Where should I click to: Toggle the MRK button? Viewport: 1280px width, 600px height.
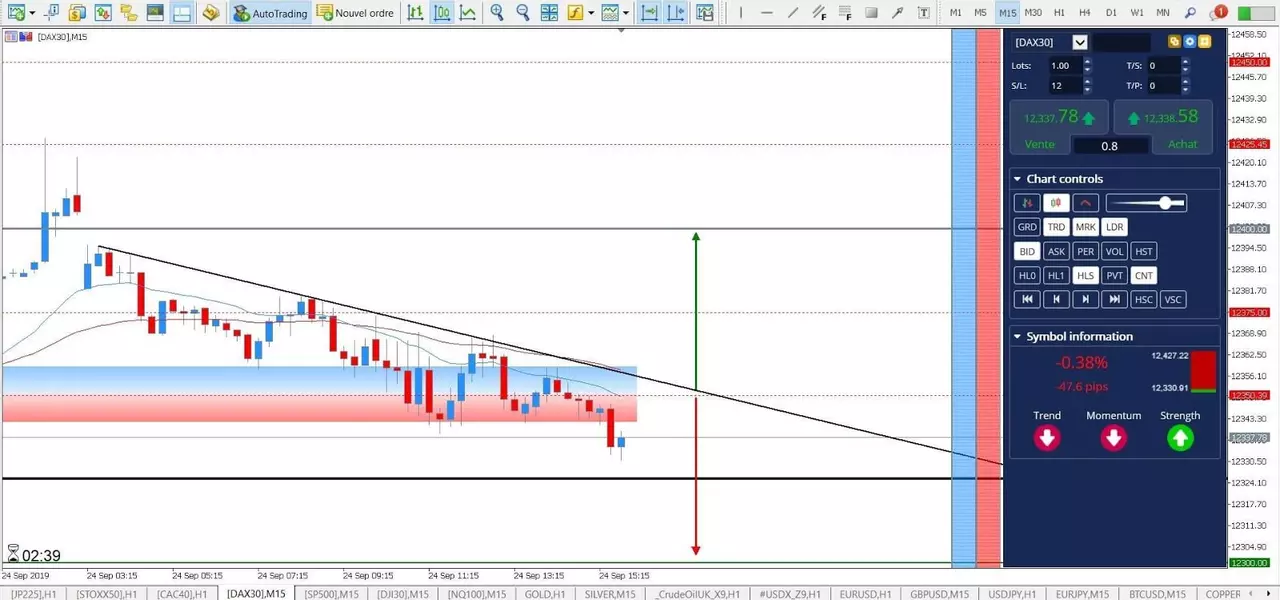1085,227
